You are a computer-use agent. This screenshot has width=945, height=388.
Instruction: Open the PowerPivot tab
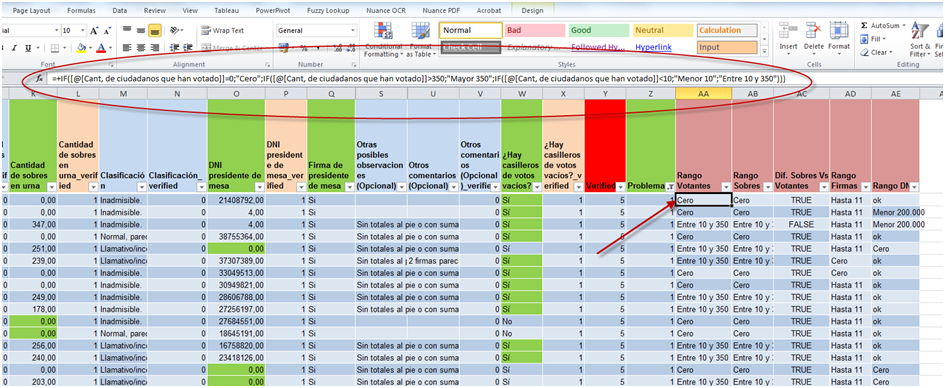point(272,10)
